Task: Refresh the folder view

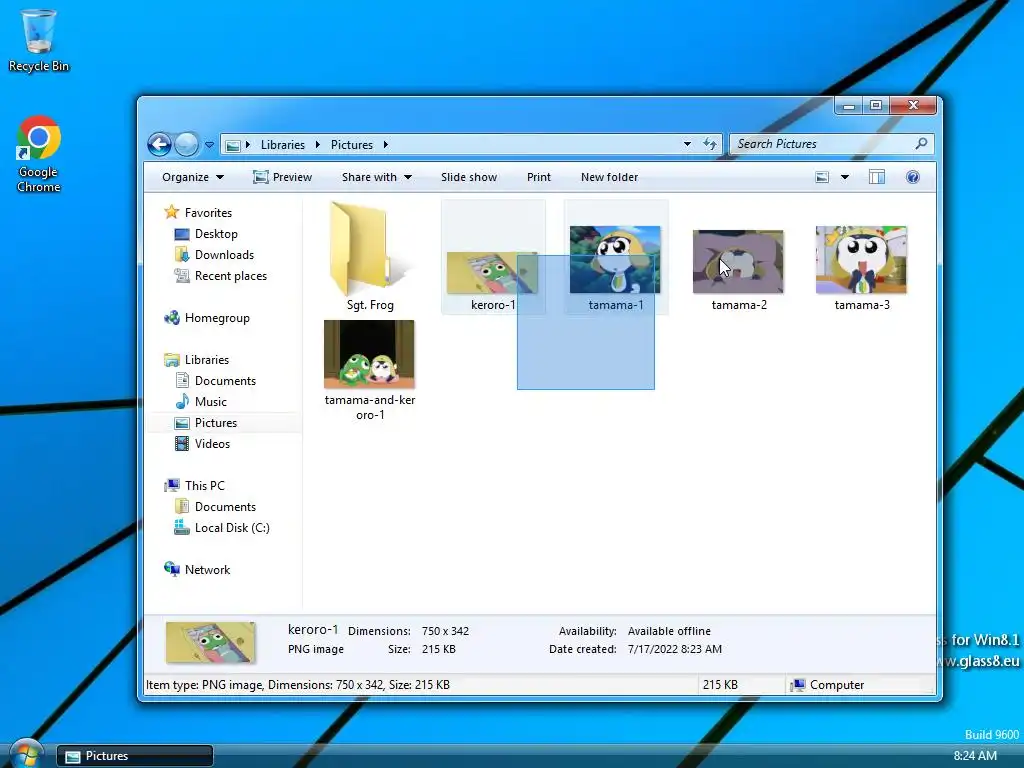Action: 710,144
